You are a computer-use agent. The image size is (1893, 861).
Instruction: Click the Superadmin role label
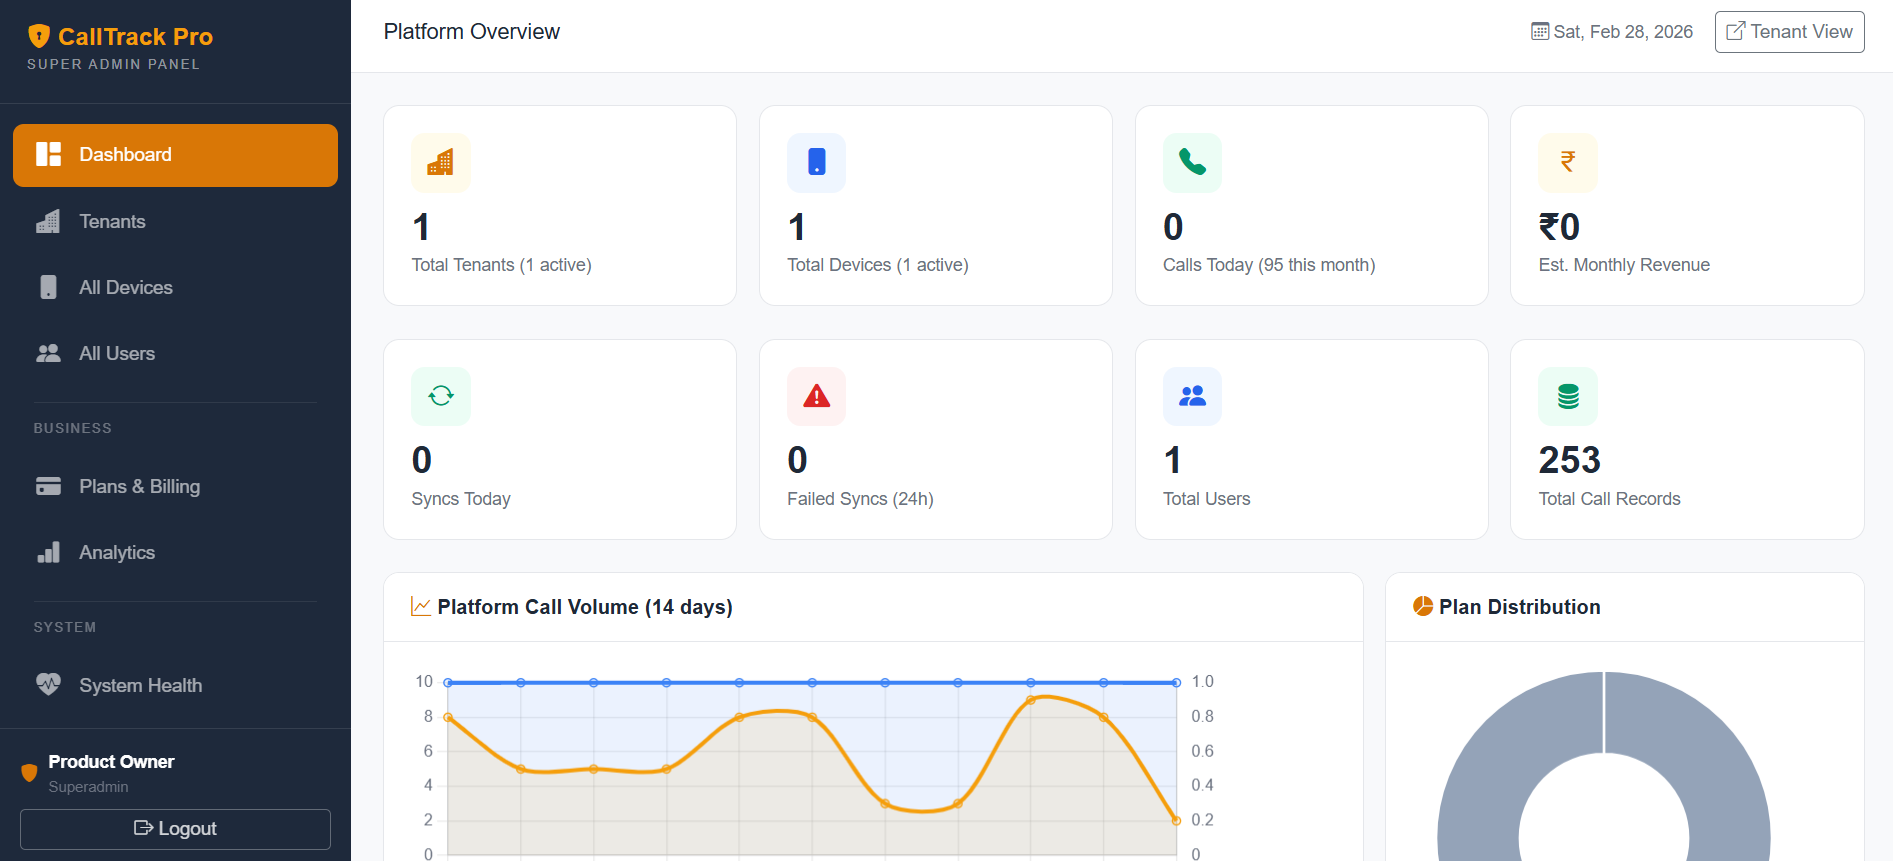tap(88, 787)
